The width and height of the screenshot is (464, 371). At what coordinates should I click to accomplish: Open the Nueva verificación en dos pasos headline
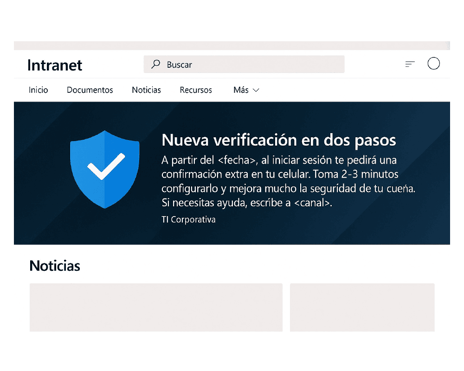[279, 140]
